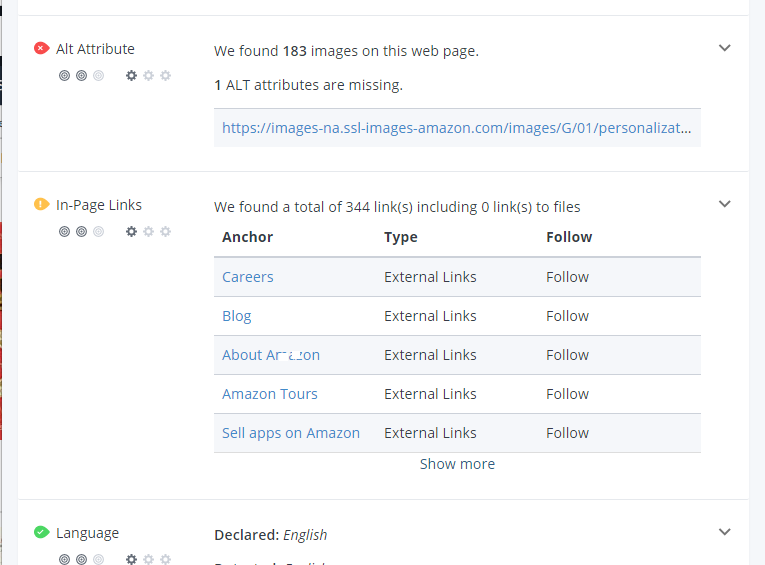765x565 pixels.
Task: Open the About Amazon anchor link
Action: tap(271, 355)
